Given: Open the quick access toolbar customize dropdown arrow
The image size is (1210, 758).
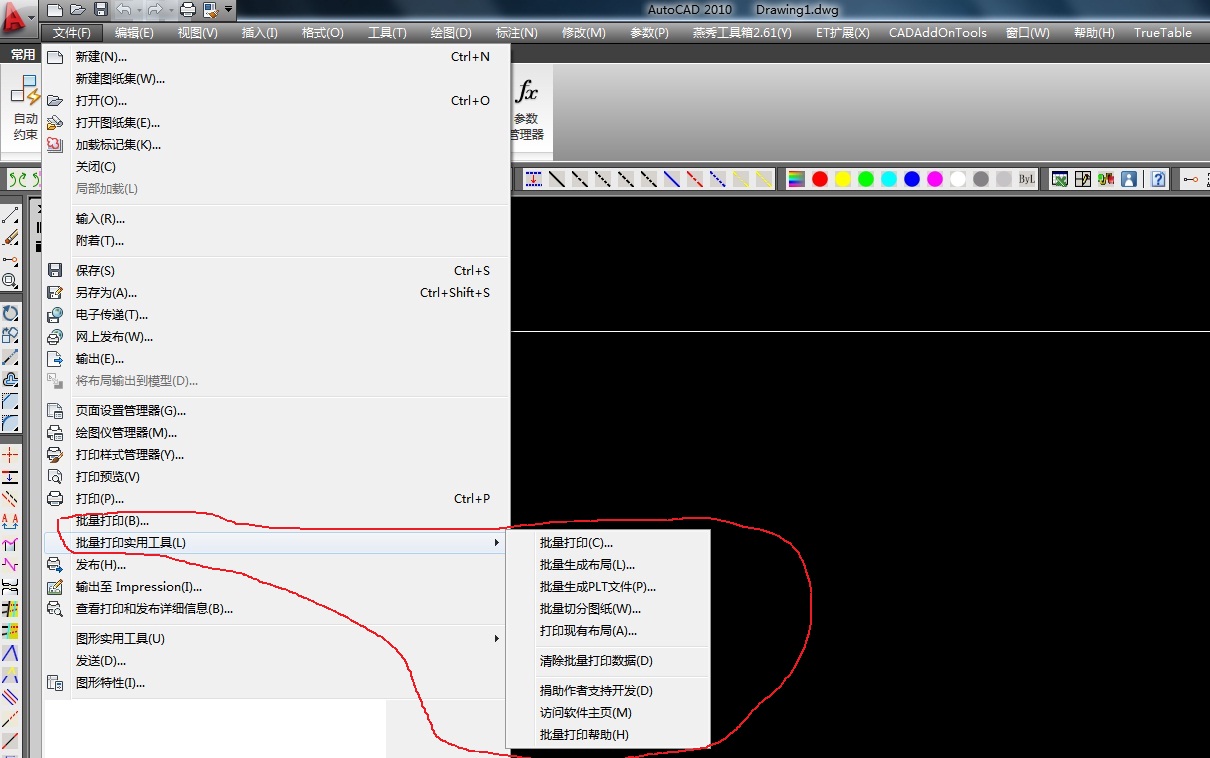Looking at the screenshot, I should click(229, 10).
